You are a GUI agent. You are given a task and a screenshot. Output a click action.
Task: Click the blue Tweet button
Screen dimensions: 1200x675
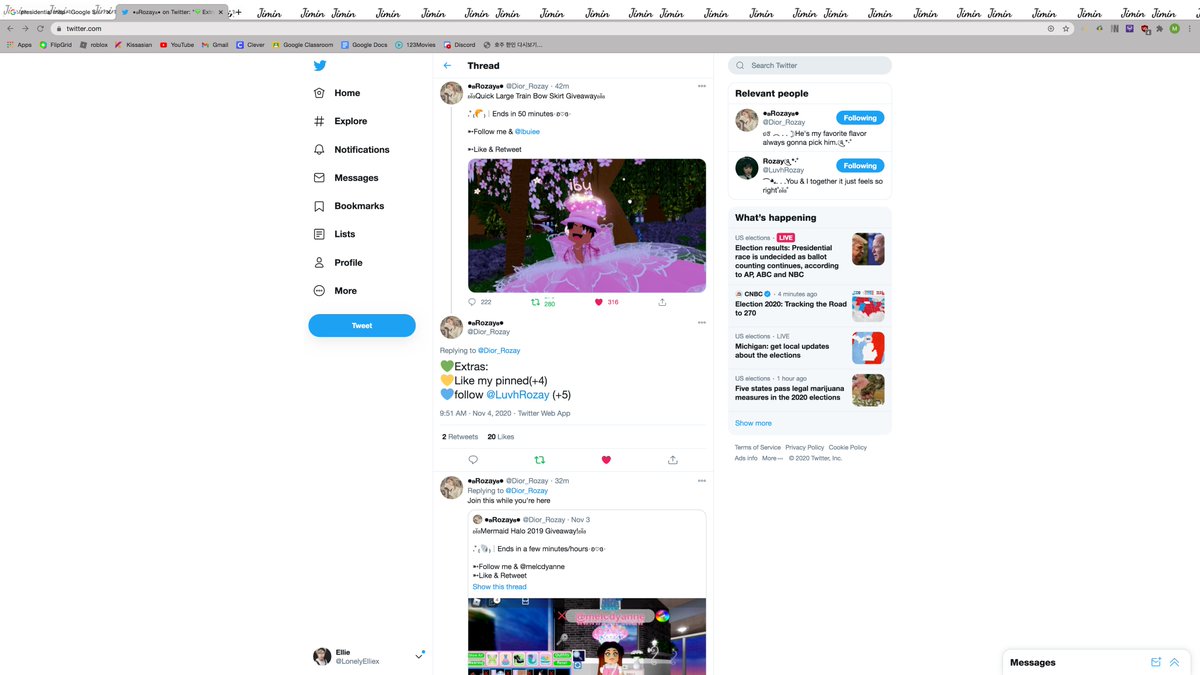coord(362,326)
